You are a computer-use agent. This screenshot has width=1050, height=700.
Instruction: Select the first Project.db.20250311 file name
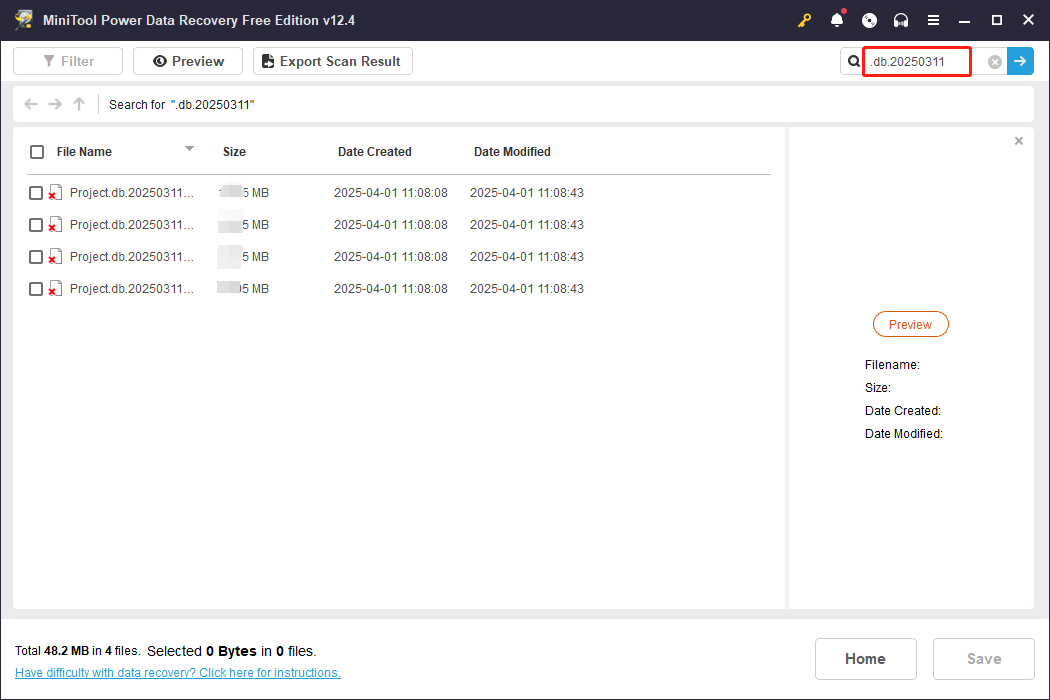[132, 193]
